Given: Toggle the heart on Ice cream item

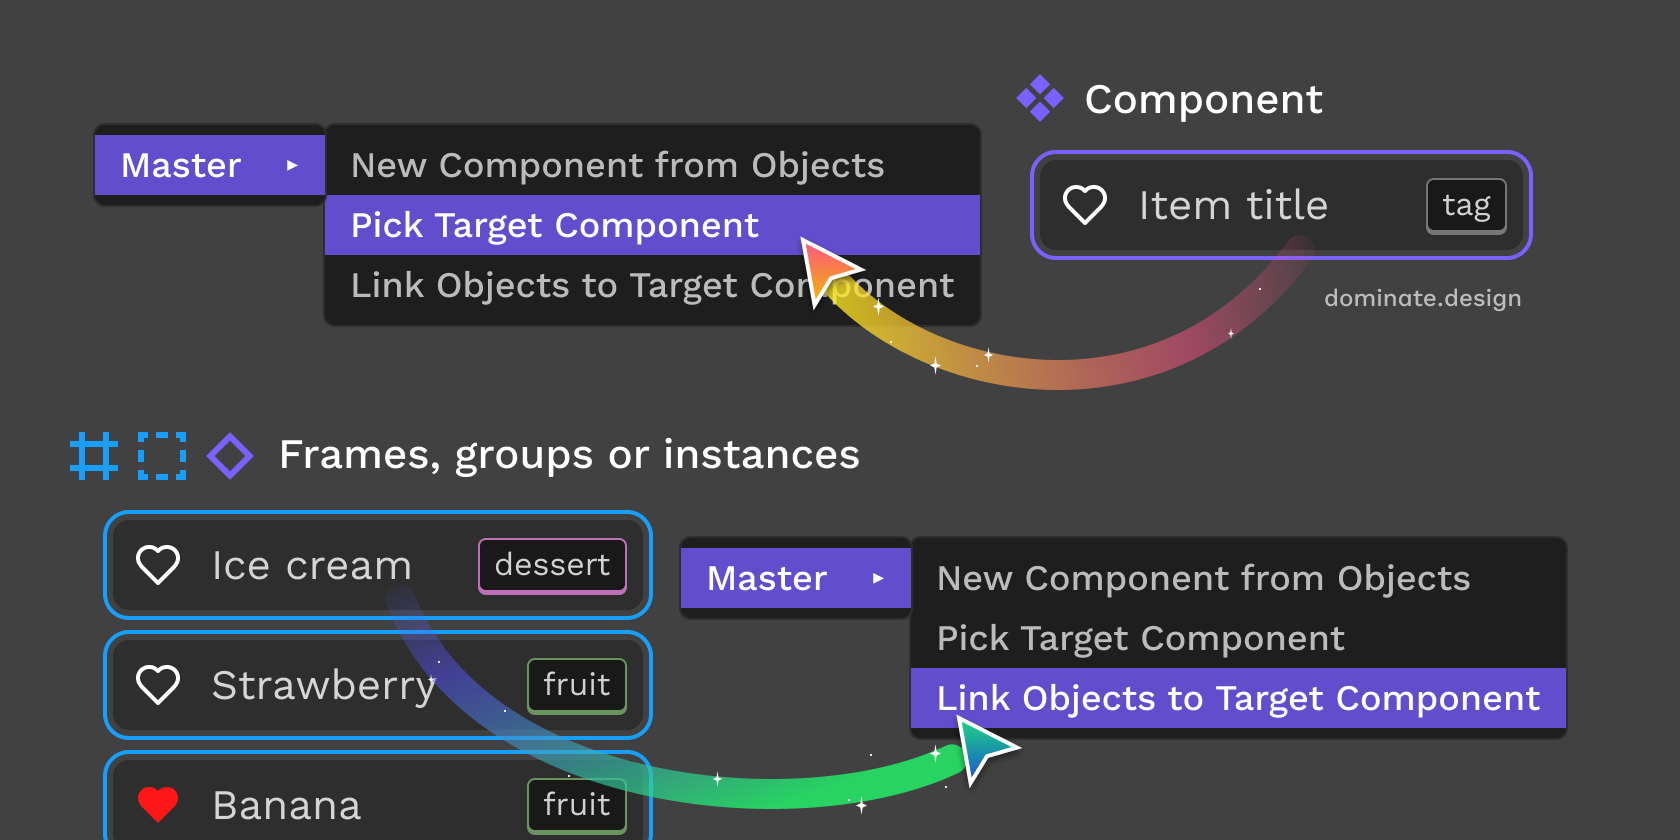Looking at the screenshot, I should (158, 565).
